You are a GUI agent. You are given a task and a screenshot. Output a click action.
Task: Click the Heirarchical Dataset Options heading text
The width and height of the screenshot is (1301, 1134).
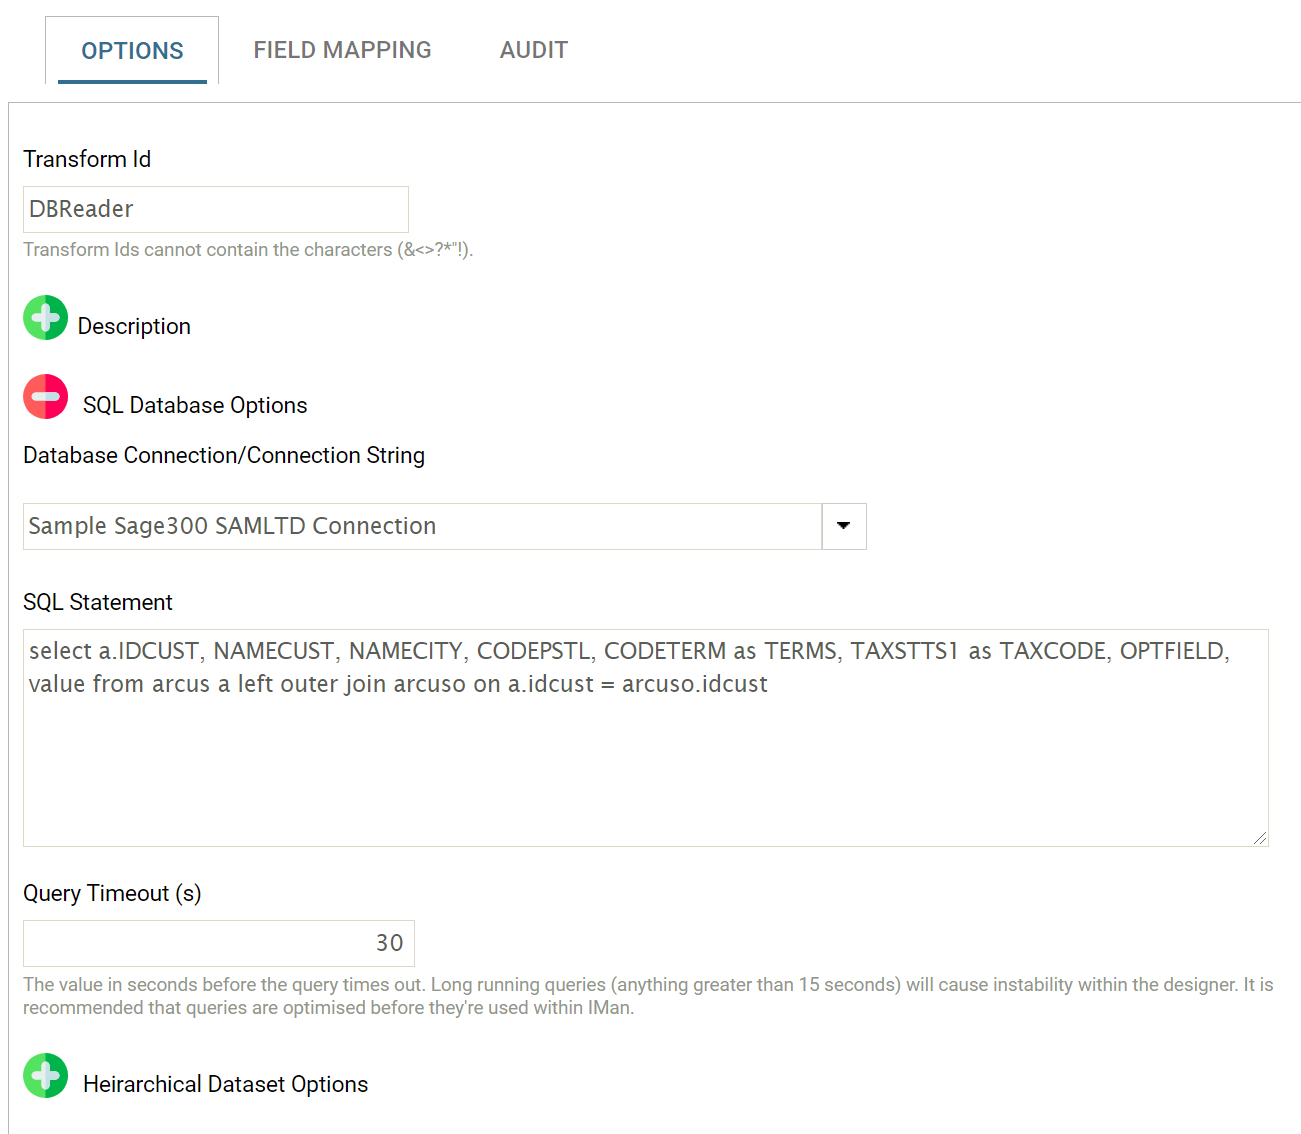click(x=225, y=1084)
